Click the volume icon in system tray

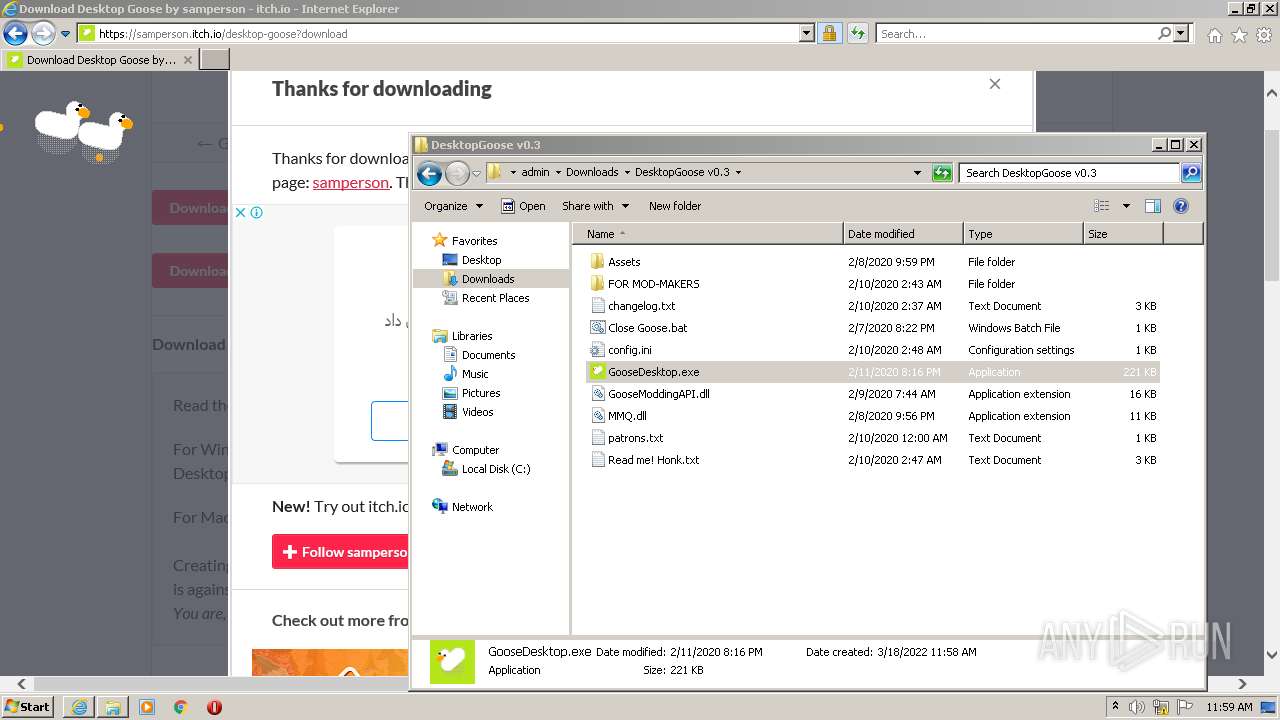pos(1137,707)
